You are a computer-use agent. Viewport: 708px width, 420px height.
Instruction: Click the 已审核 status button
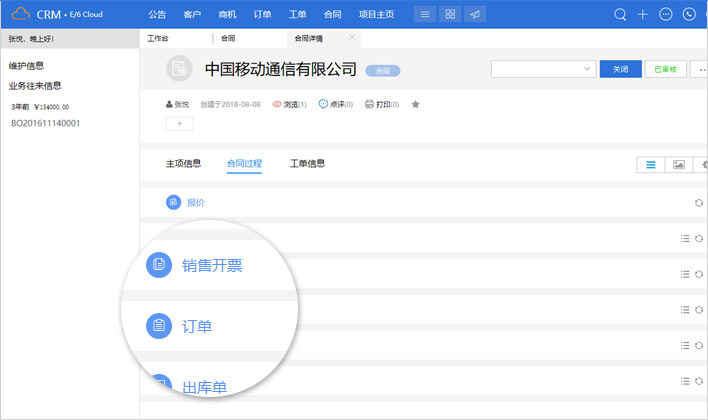pos(666,69)
